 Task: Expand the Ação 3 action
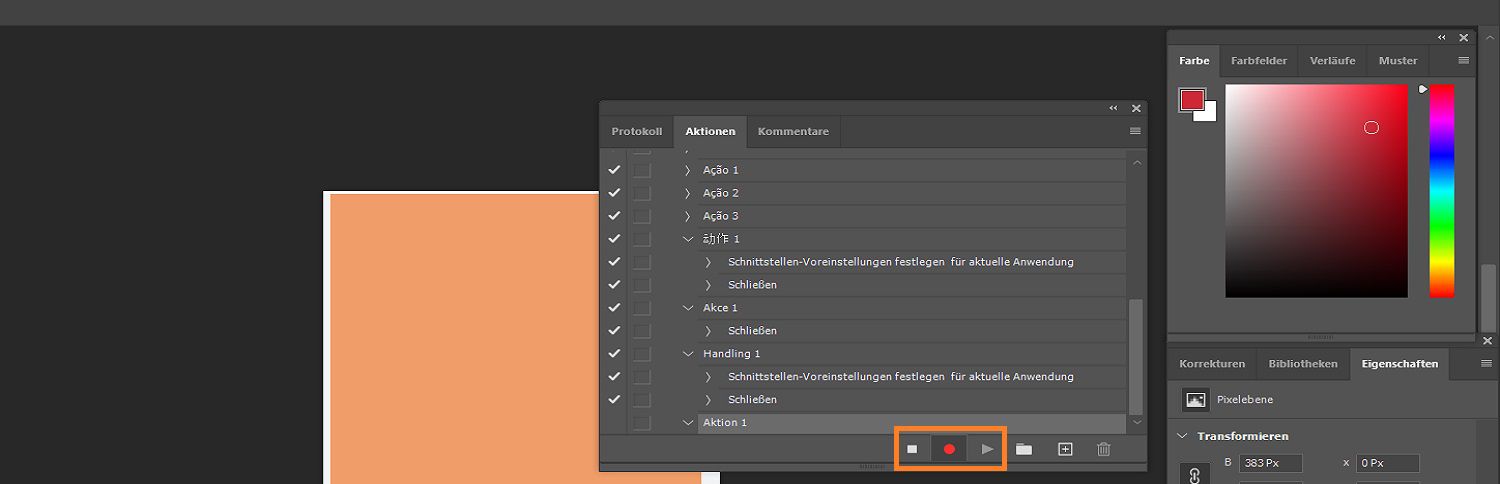(x=687, y=216)
